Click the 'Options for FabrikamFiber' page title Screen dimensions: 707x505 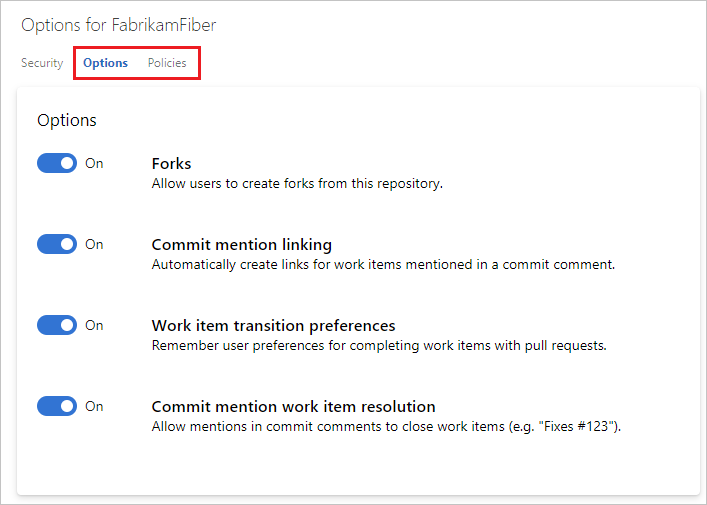pyautogui.click(x=119, y=25)
